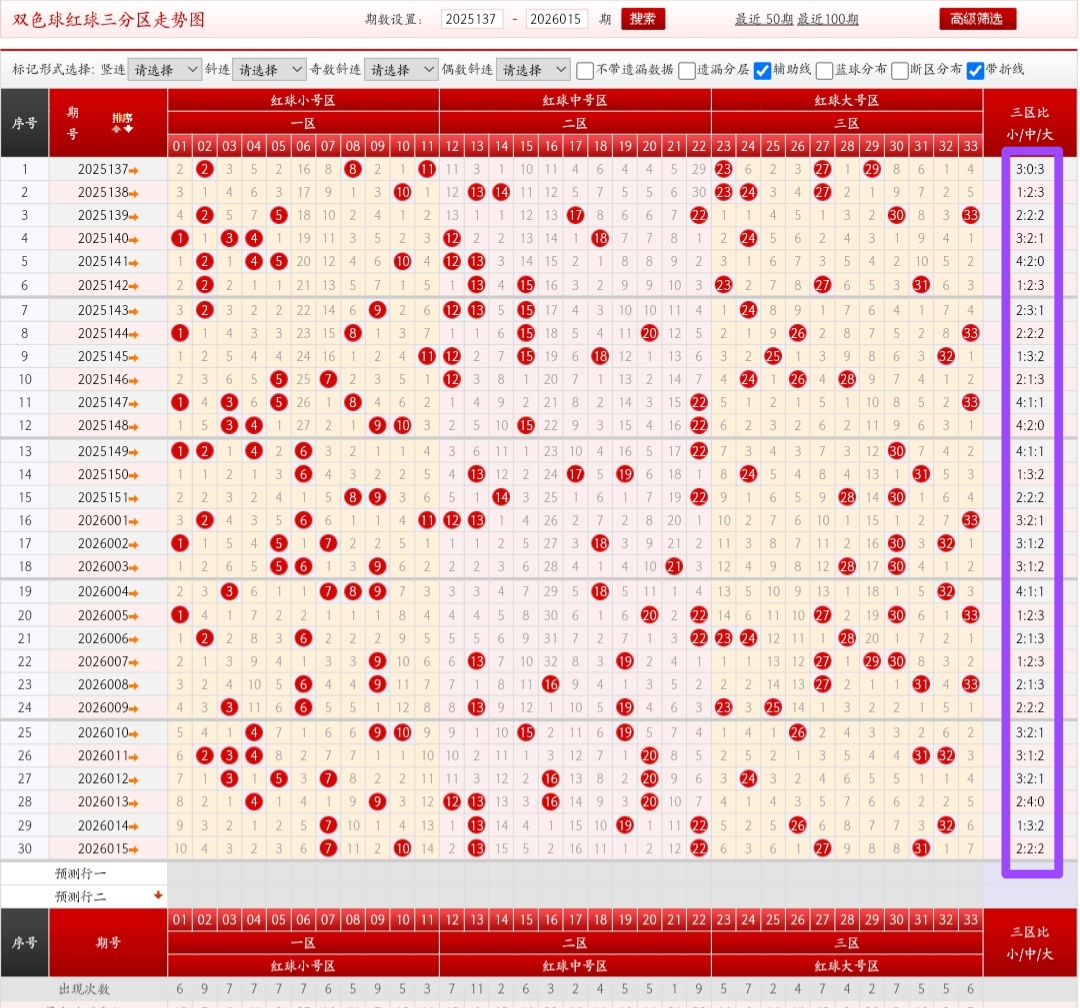Click red ball 24 in row 2026012
The image size is (1080, 1008).
click(x=748, y=779)
